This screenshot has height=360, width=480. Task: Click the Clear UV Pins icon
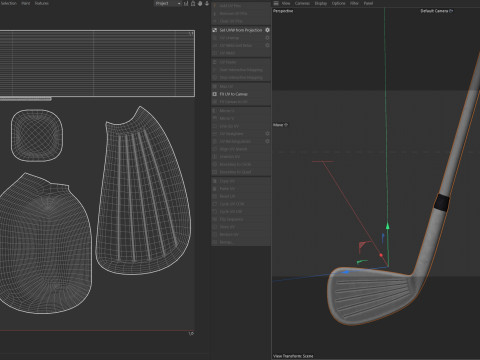(x=215, y=21)
